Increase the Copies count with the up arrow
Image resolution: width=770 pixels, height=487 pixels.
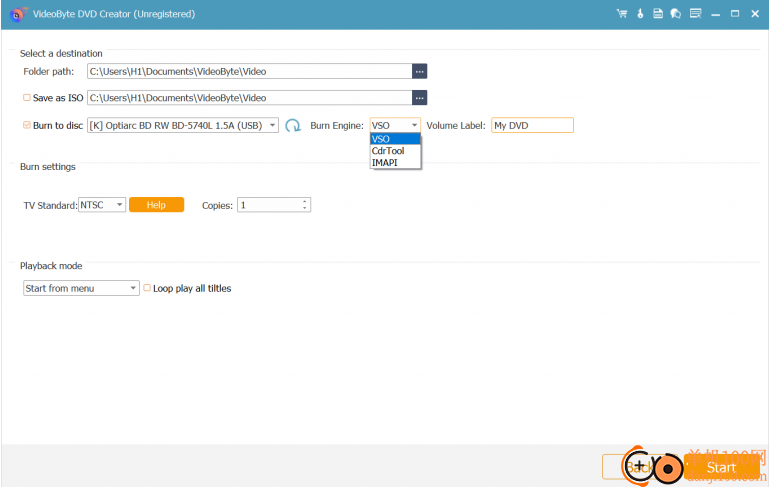pos(305,201)
